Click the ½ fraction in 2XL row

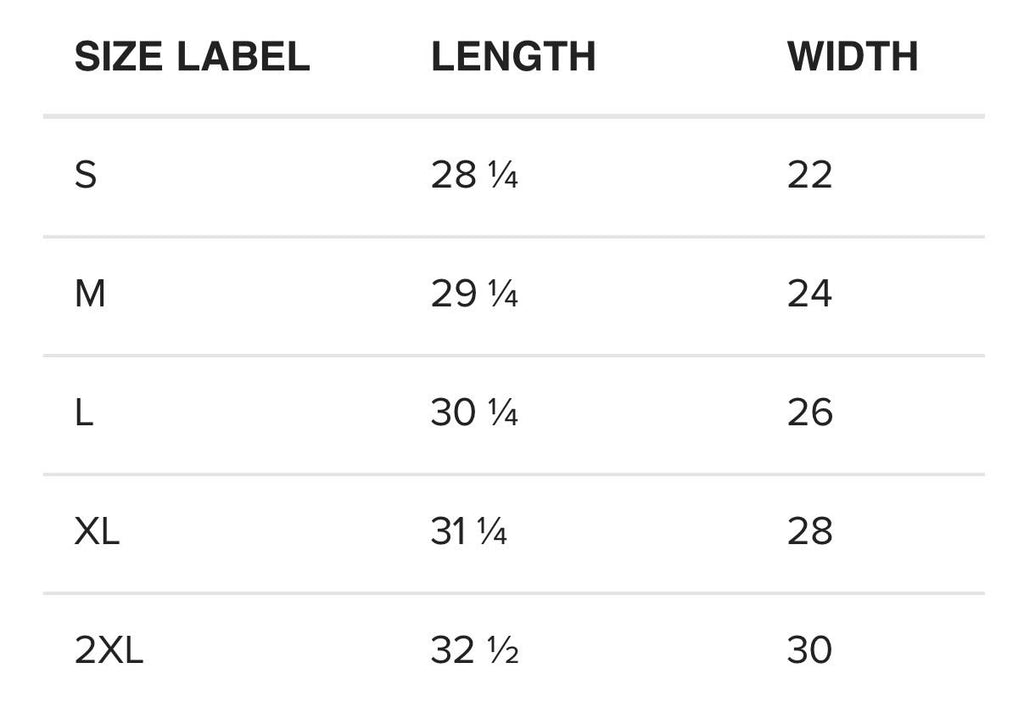pos(503,652)
